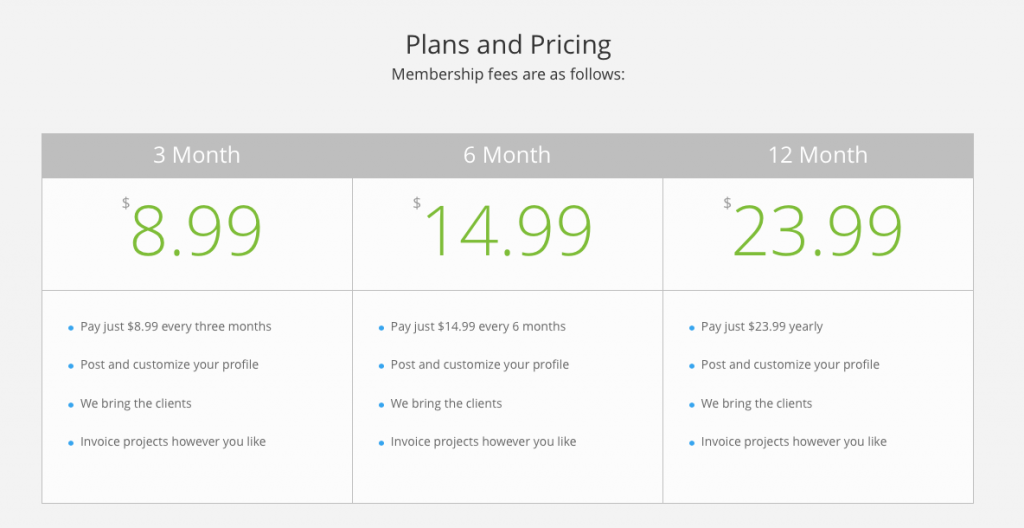The image size is (1024, 528).
Task: Click dollar sign above the 14.99 price
Action: [417, 203]
